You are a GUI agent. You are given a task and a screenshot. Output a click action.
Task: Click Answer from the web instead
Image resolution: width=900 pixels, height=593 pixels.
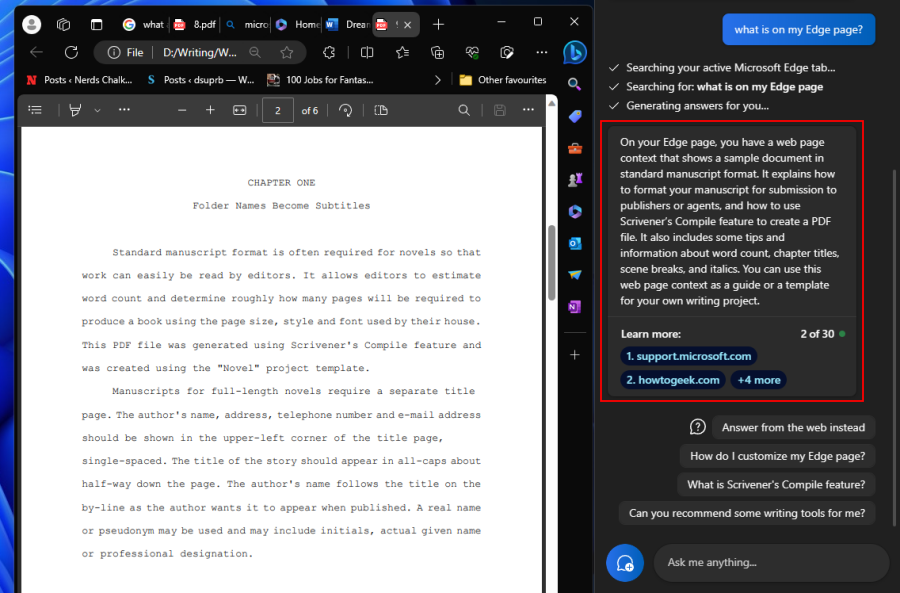793,427
